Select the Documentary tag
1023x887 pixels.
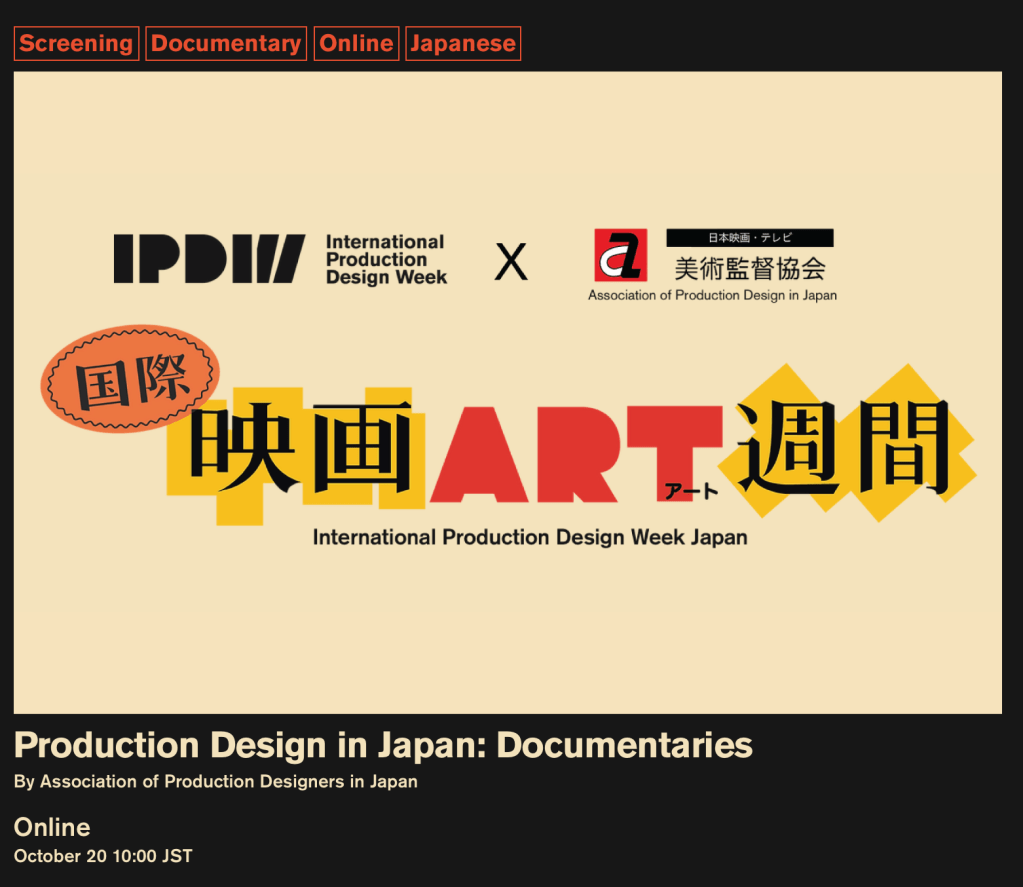coord(226,44)
